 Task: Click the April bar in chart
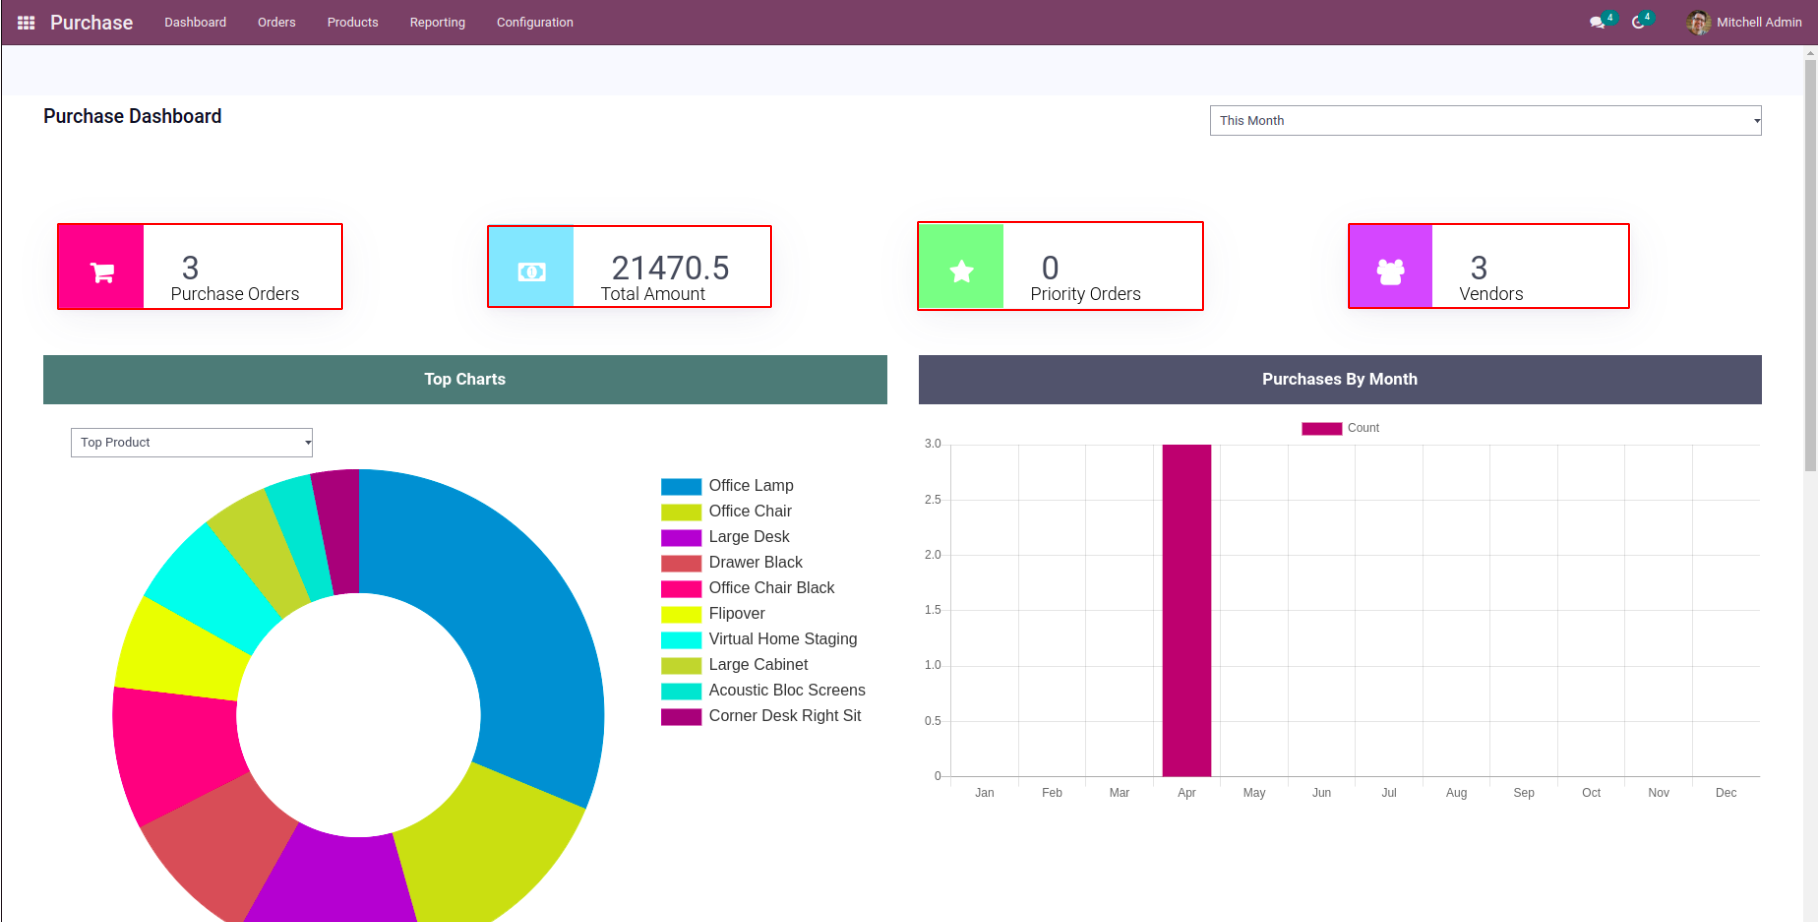tap(1186, 610)
